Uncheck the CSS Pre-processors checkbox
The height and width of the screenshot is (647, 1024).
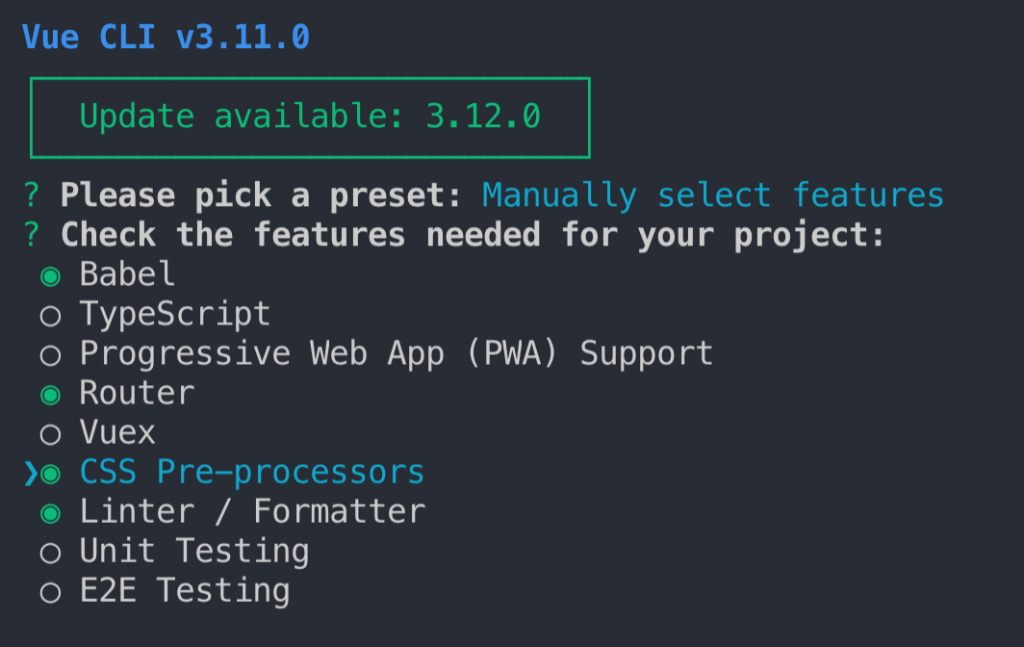tap(50, 473)
